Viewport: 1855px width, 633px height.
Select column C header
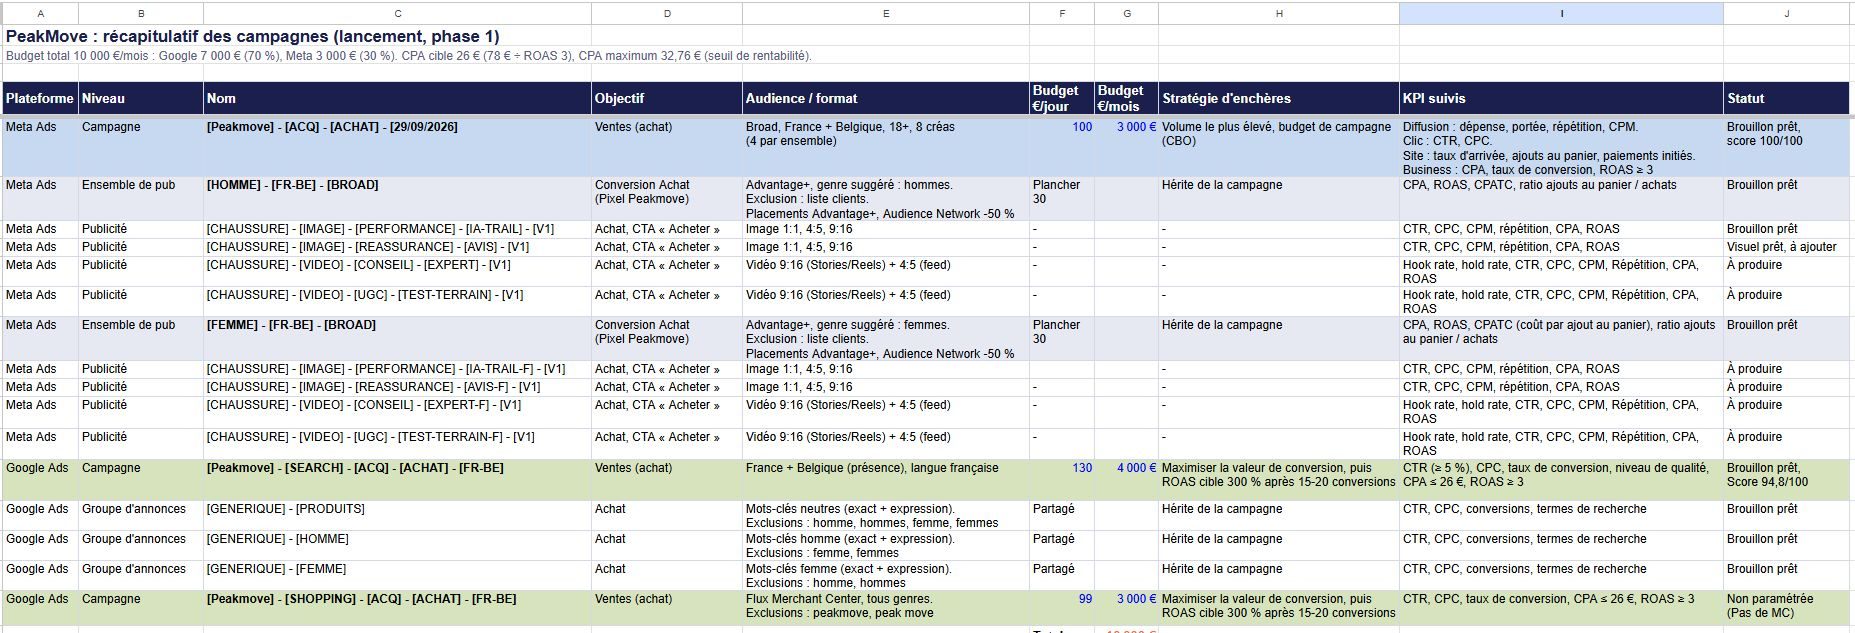click(x=397, y=13)
